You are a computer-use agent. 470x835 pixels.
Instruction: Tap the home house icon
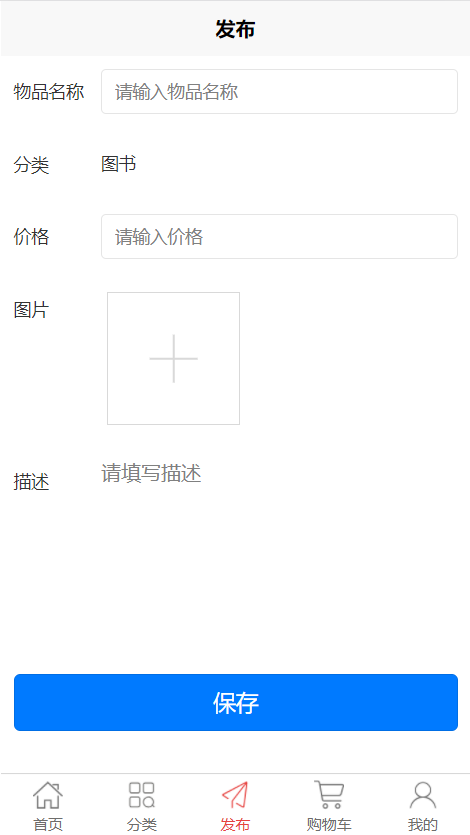48,795
